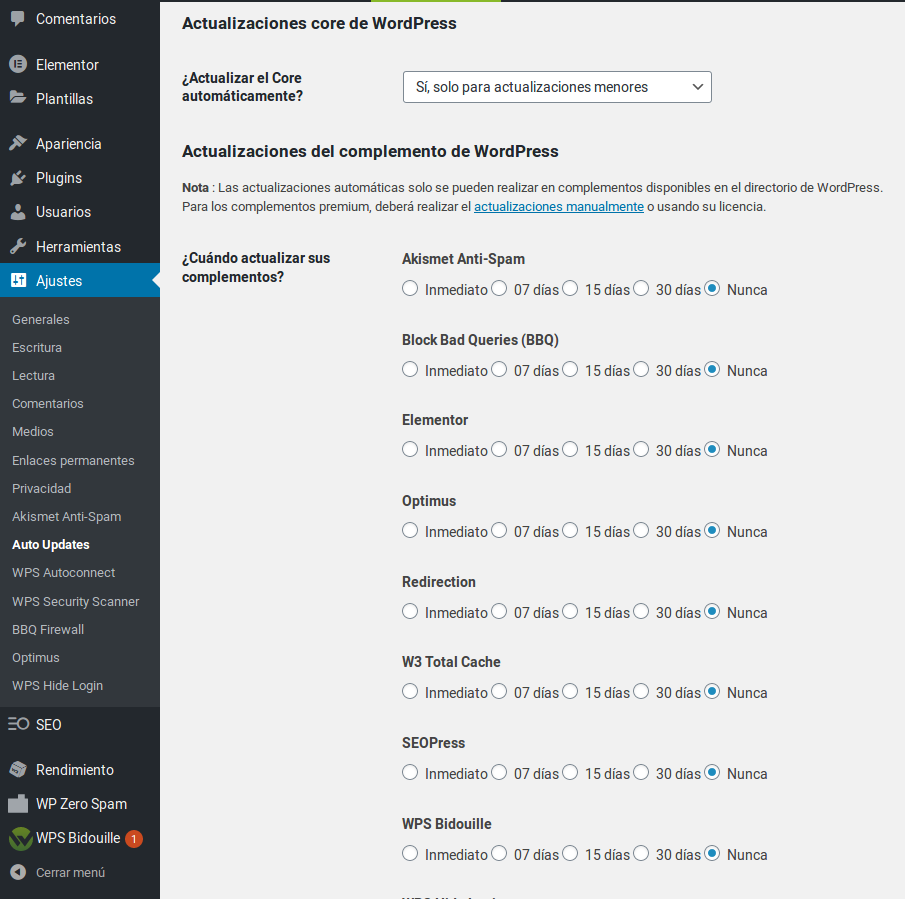Viewport: 905px width, 899px height.
Task: Select 15 días for W3 Total Cache
Action: (x=570, y=691)
